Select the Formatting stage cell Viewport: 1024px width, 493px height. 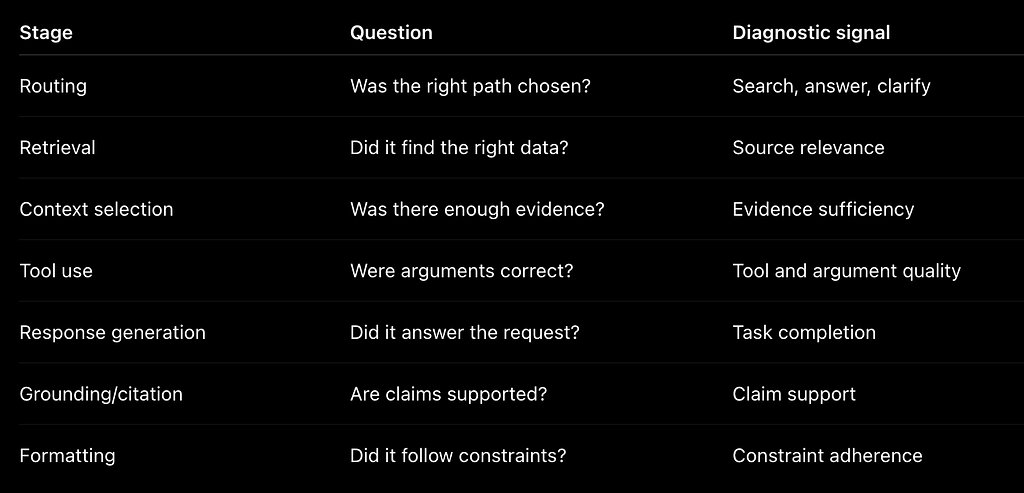pos(67,455)
